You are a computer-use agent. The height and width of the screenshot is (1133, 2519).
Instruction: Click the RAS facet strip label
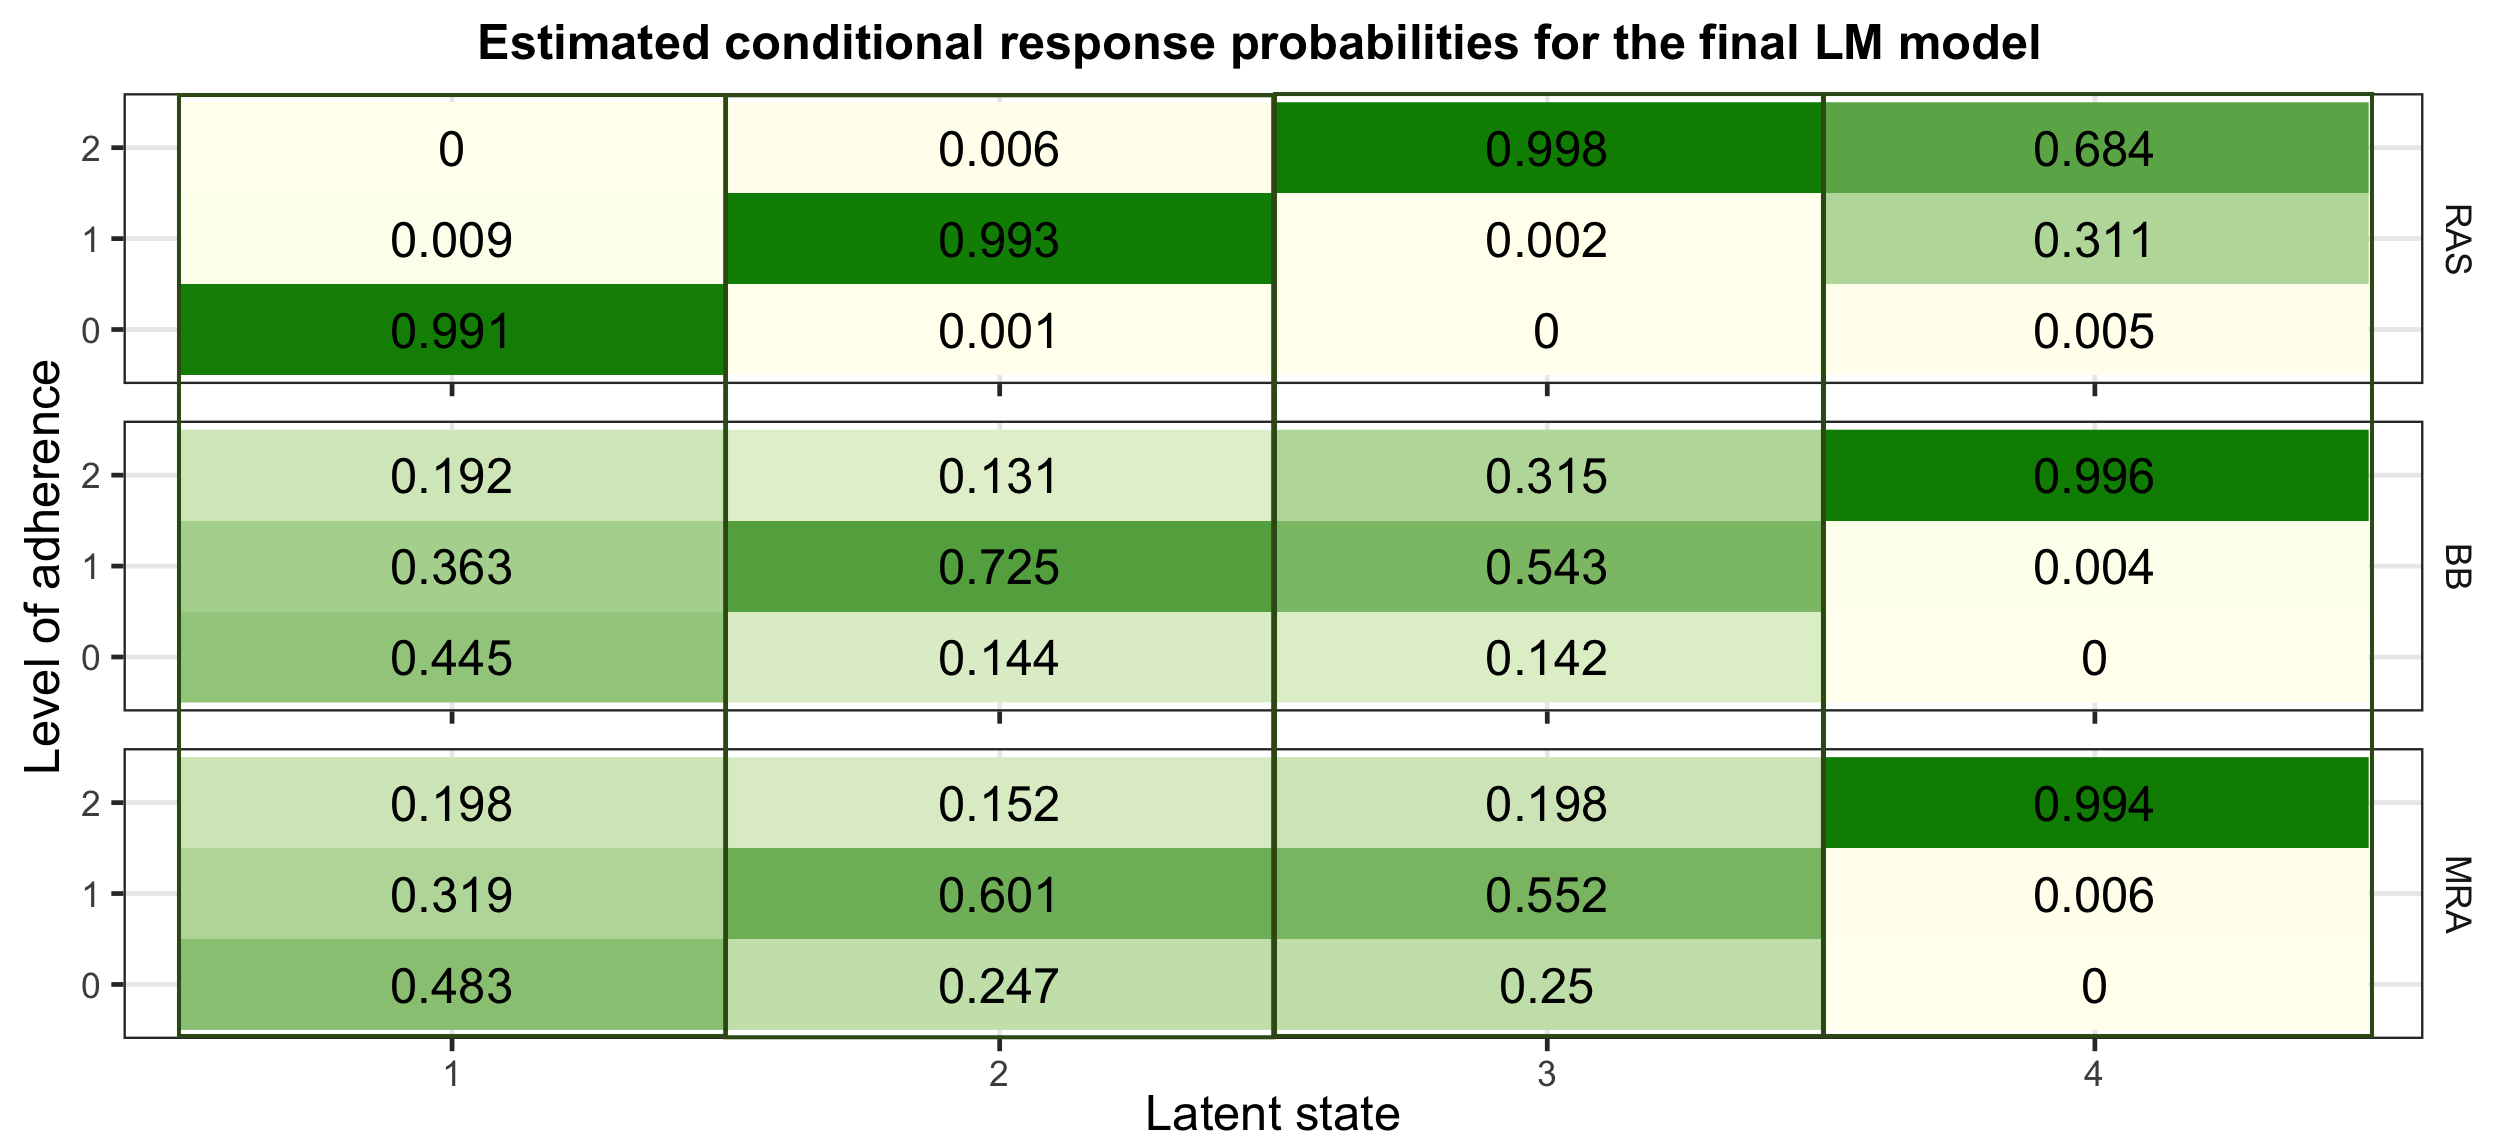2457,239
